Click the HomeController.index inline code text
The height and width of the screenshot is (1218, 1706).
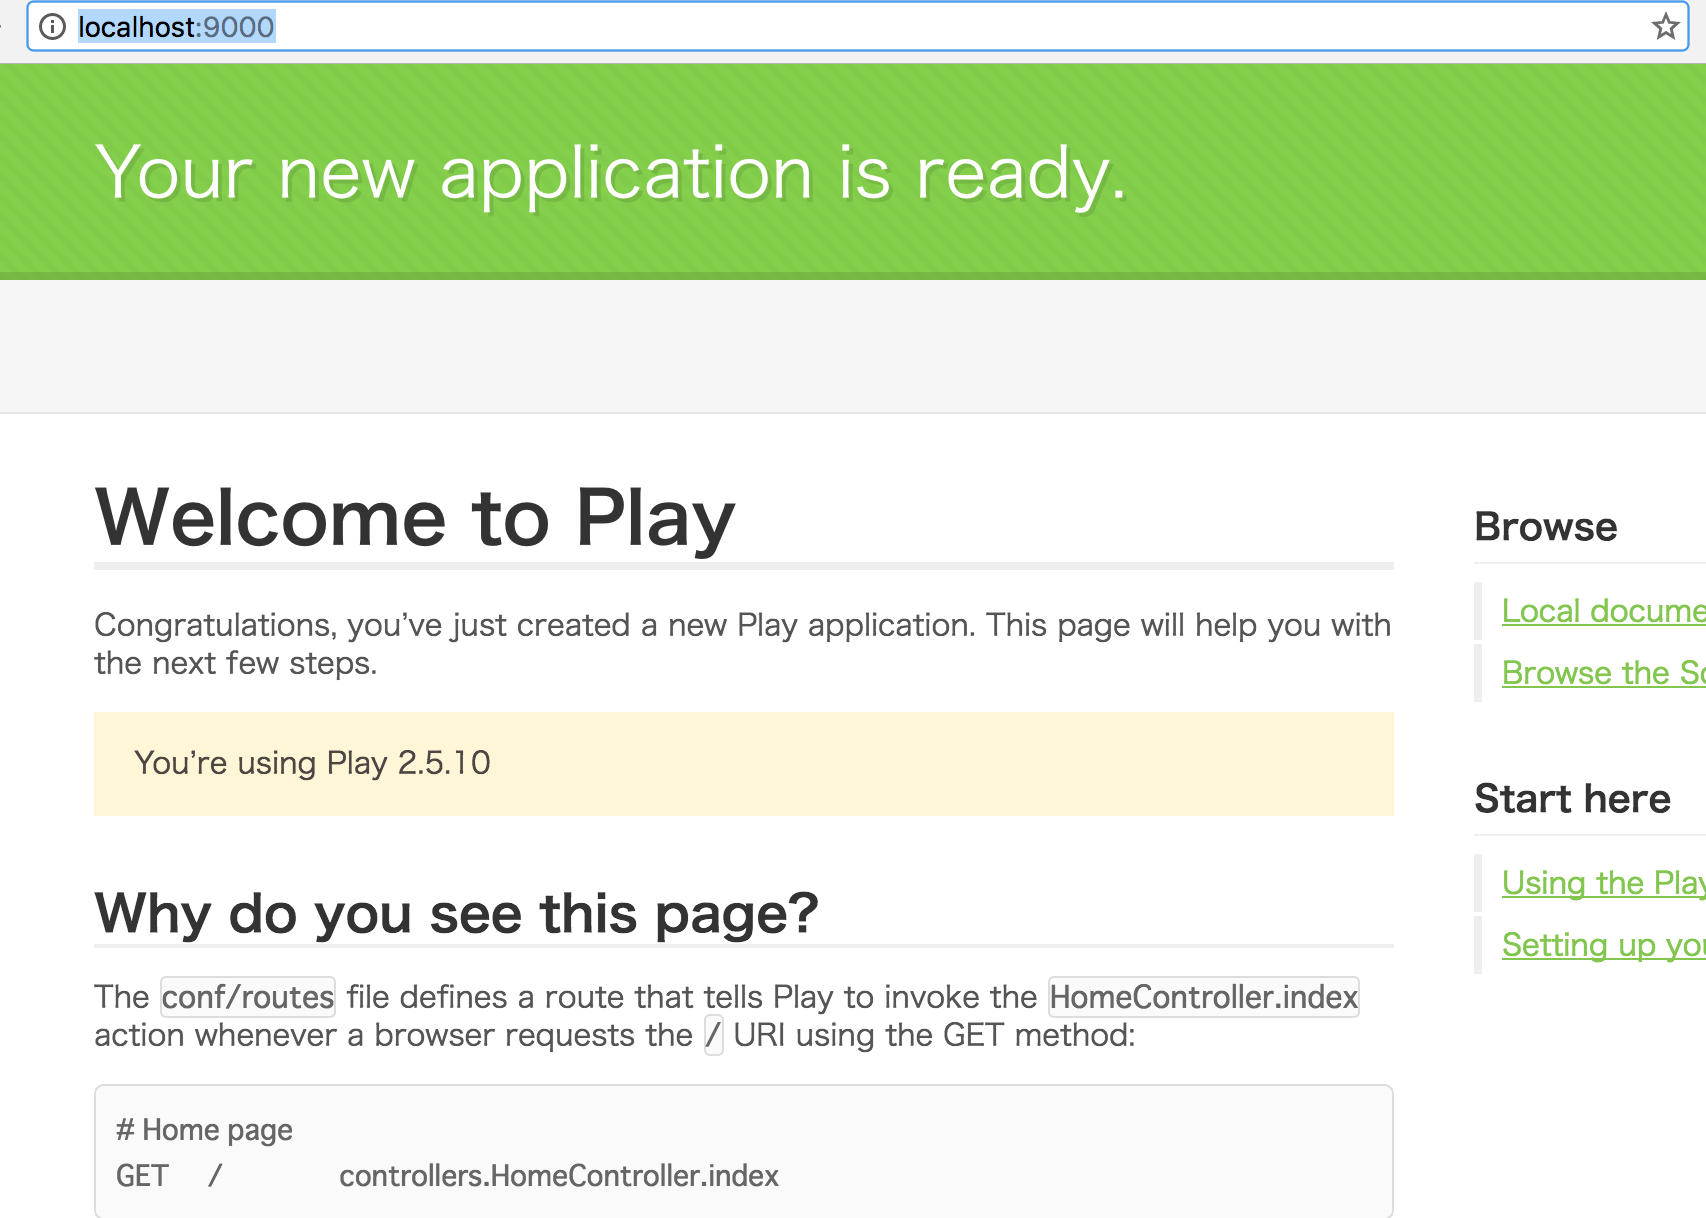tap(1203, 997)
